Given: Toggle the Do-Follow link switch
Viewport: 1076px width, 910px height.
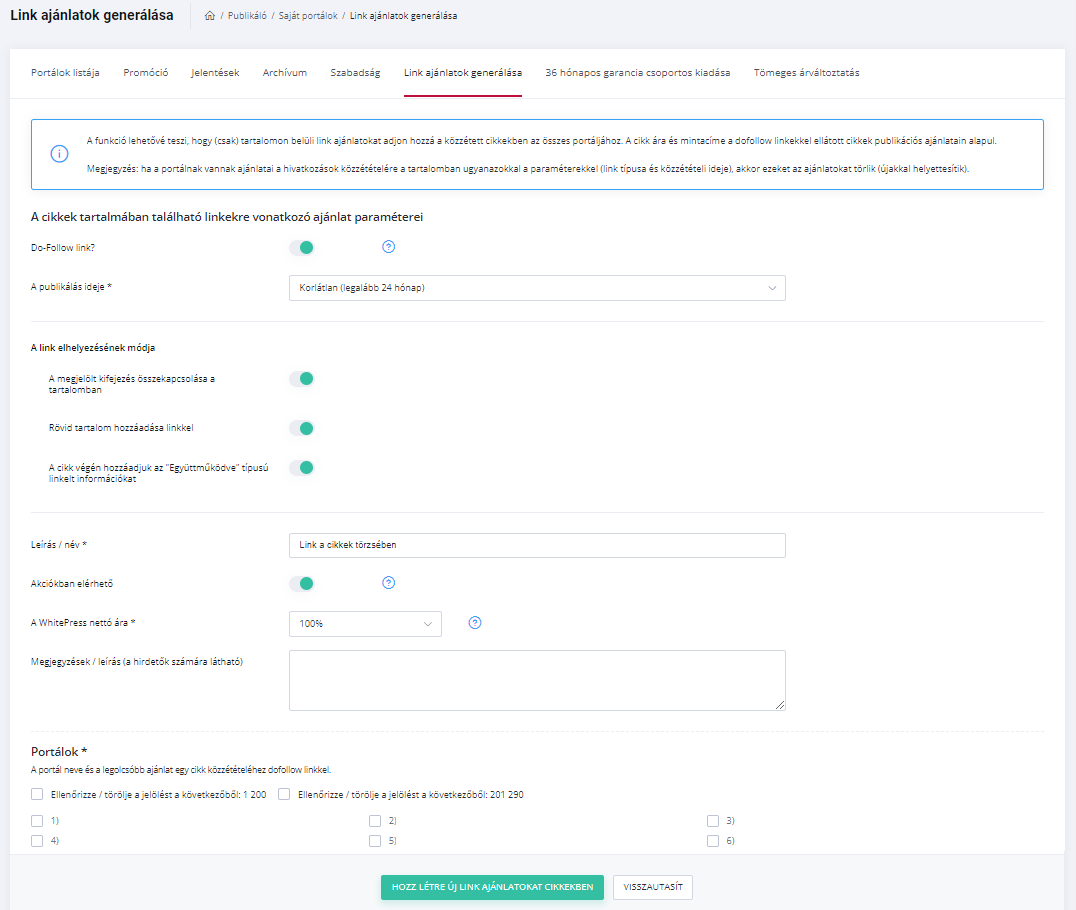Looking at the screenshot, I should point(301,248).
